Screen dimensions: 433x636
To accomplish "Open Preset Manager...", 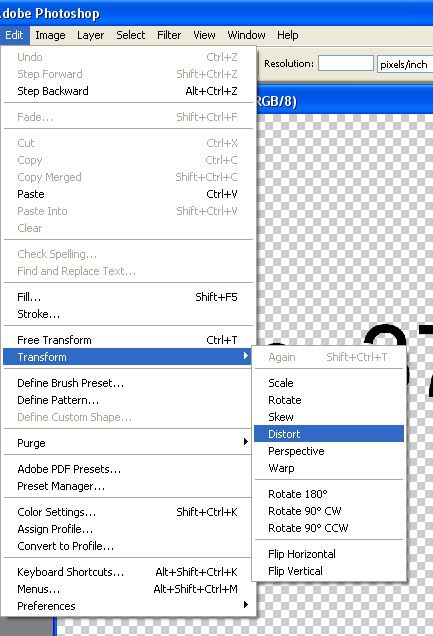I will [x=129, y=486].
